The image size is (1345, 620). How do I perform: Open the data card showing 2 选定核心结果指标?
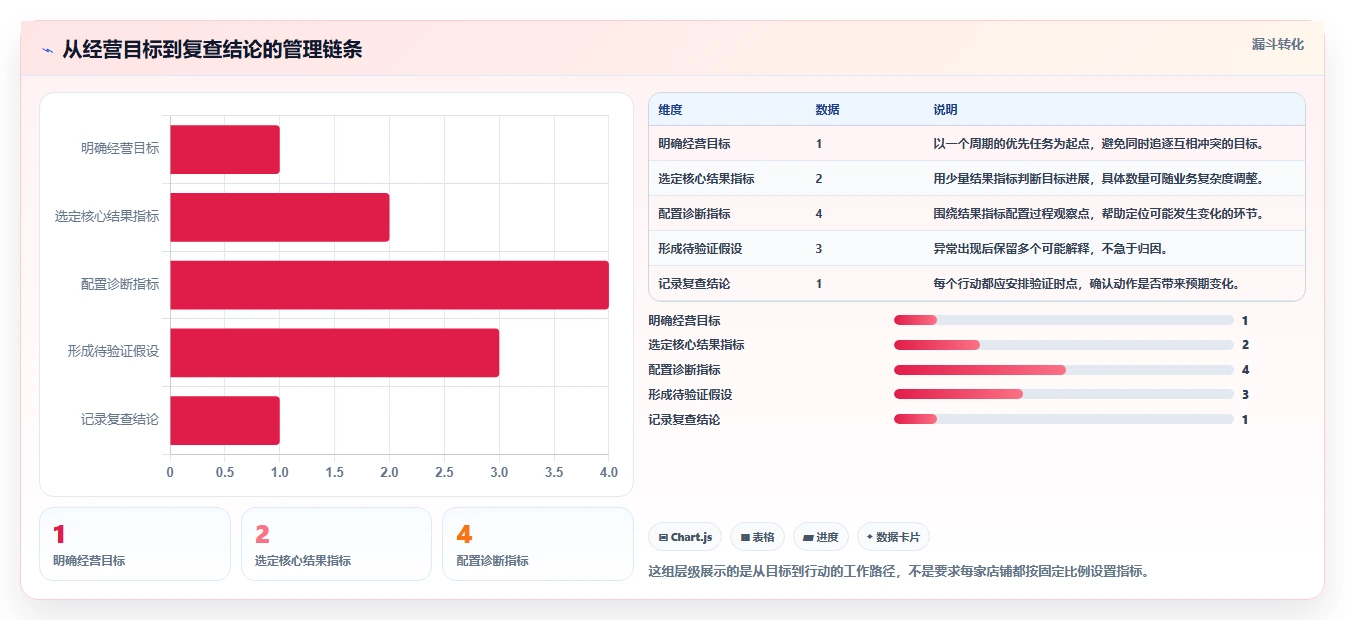click(x=336, y=544)
